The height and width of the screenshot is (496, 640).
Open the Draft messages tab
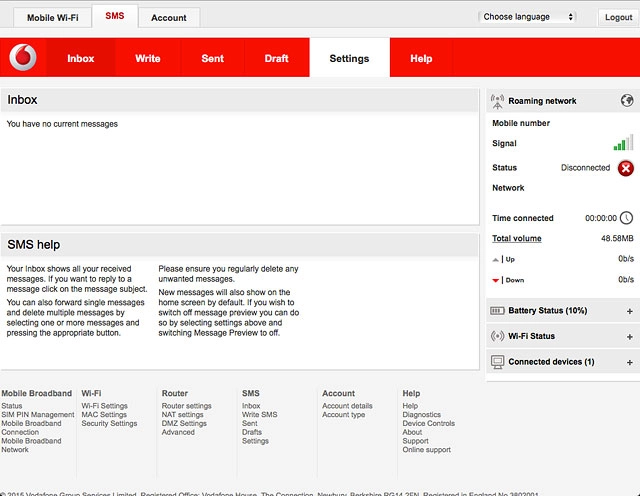(277, 58)
